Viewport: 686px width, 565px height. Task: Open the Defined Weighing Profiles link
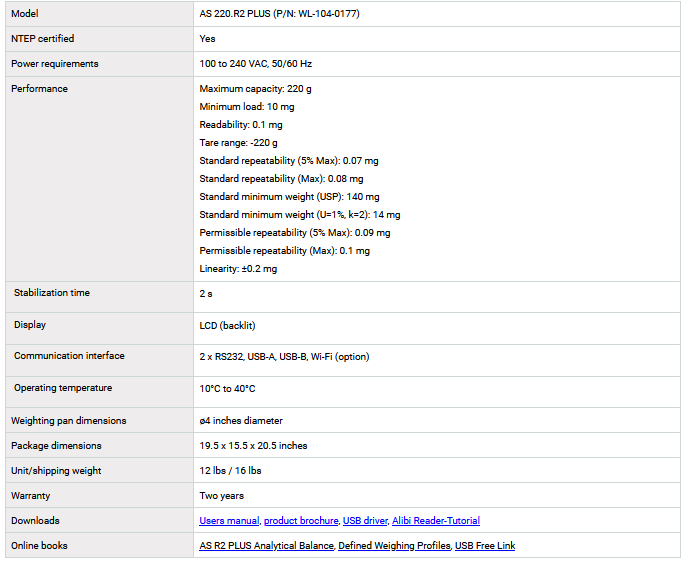tap(394, 546)
